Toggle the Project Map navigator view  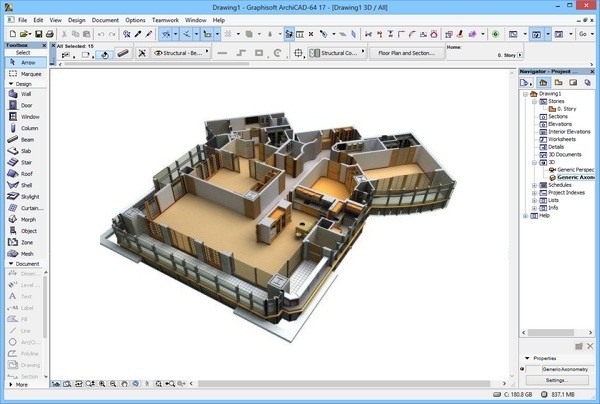click(543, 82)
